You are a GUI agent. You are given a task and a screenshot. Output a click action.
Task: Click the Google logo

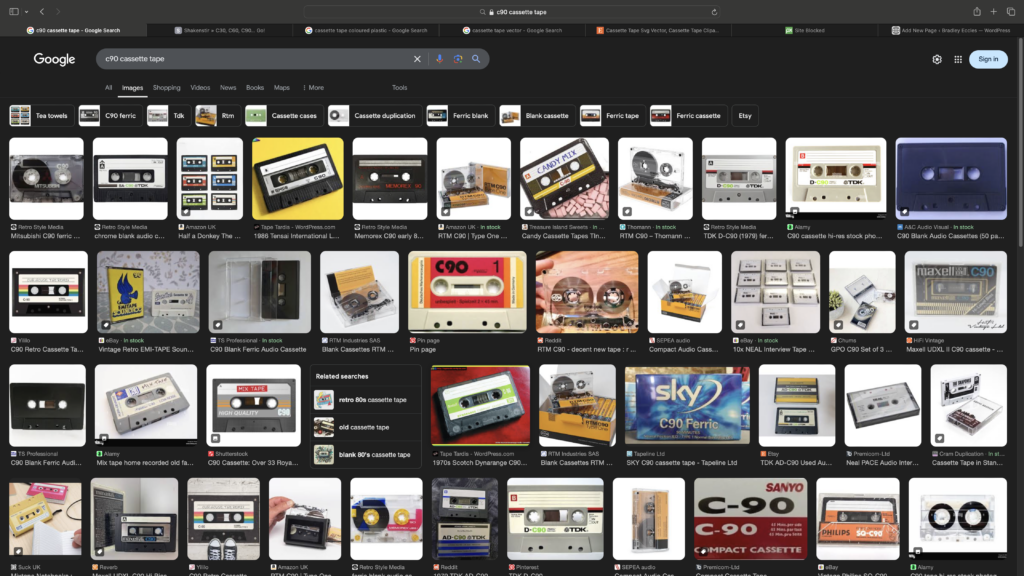point(54,59)
